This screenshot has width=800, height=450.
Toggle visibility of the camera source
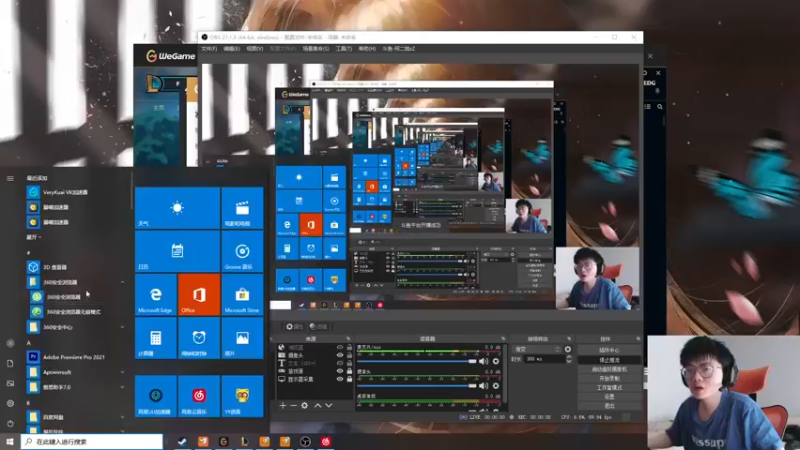click(340, 355)
